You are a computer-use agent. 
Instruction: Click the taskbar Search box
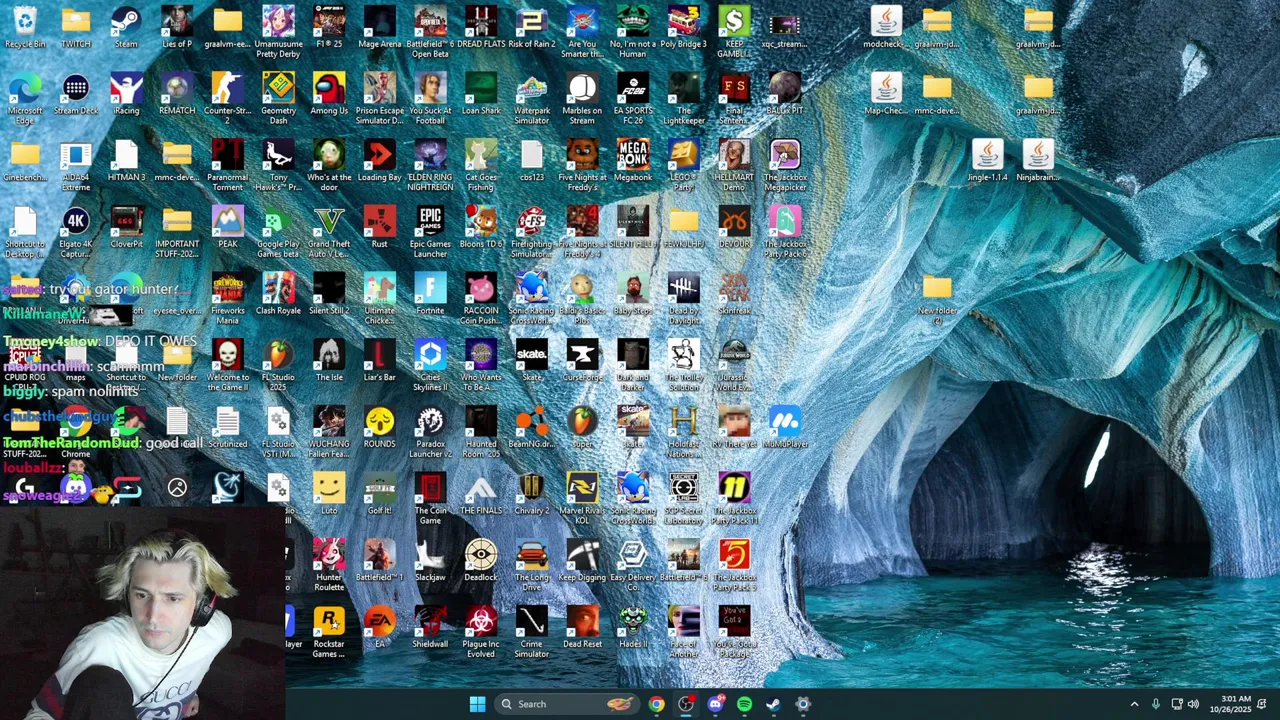pos(566,704)
